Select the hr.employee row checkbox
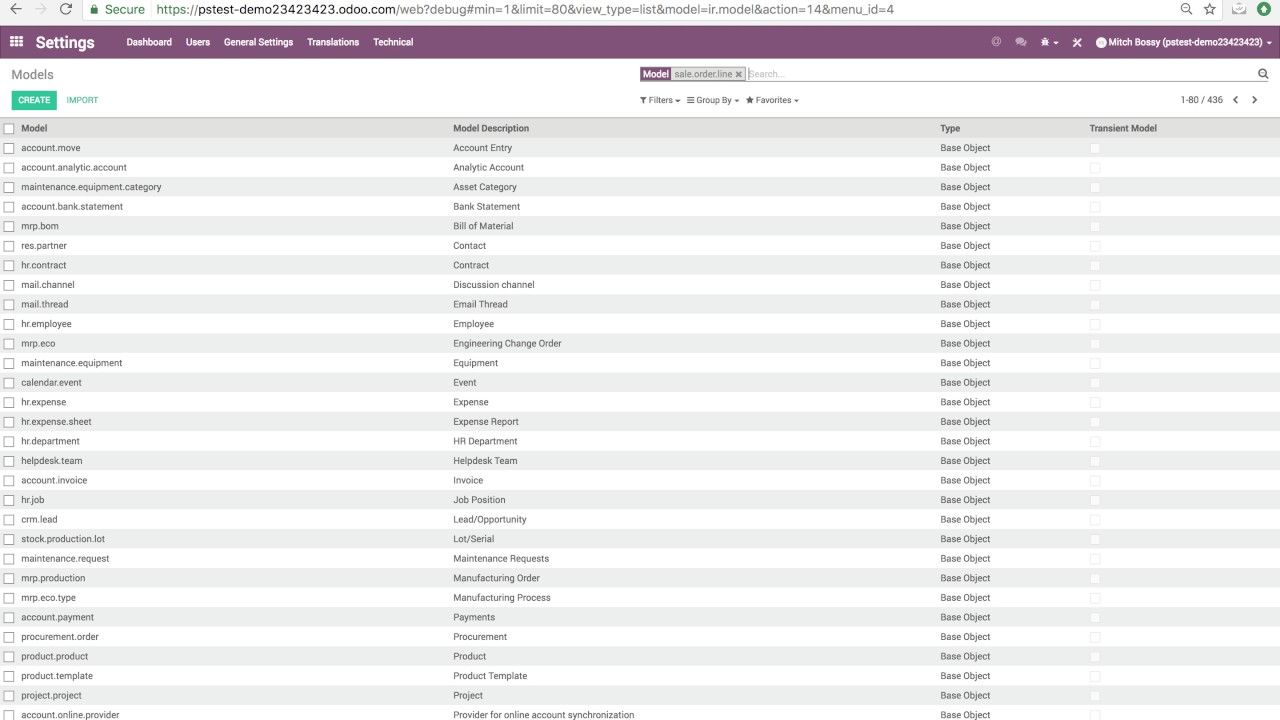Image resolution: width=1280 pixels, height=720 pixels. pos(9,324)
